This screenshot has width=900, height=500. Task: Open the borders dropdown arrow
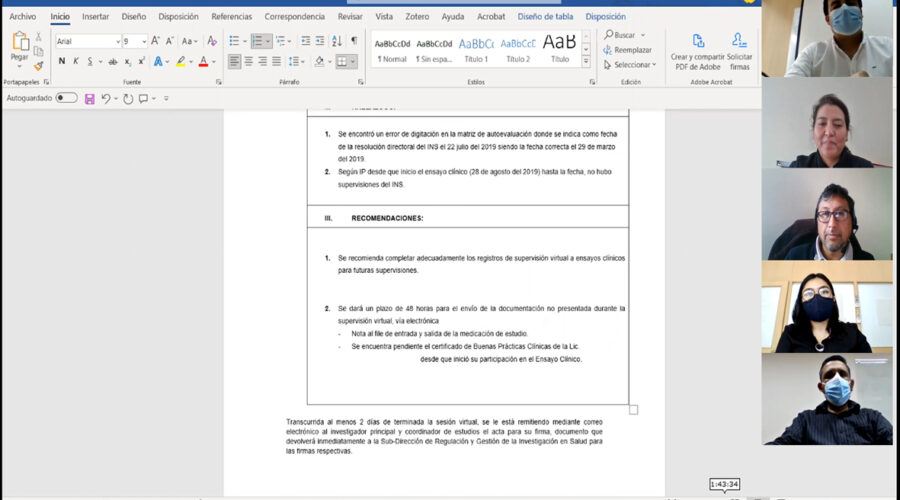352,61
